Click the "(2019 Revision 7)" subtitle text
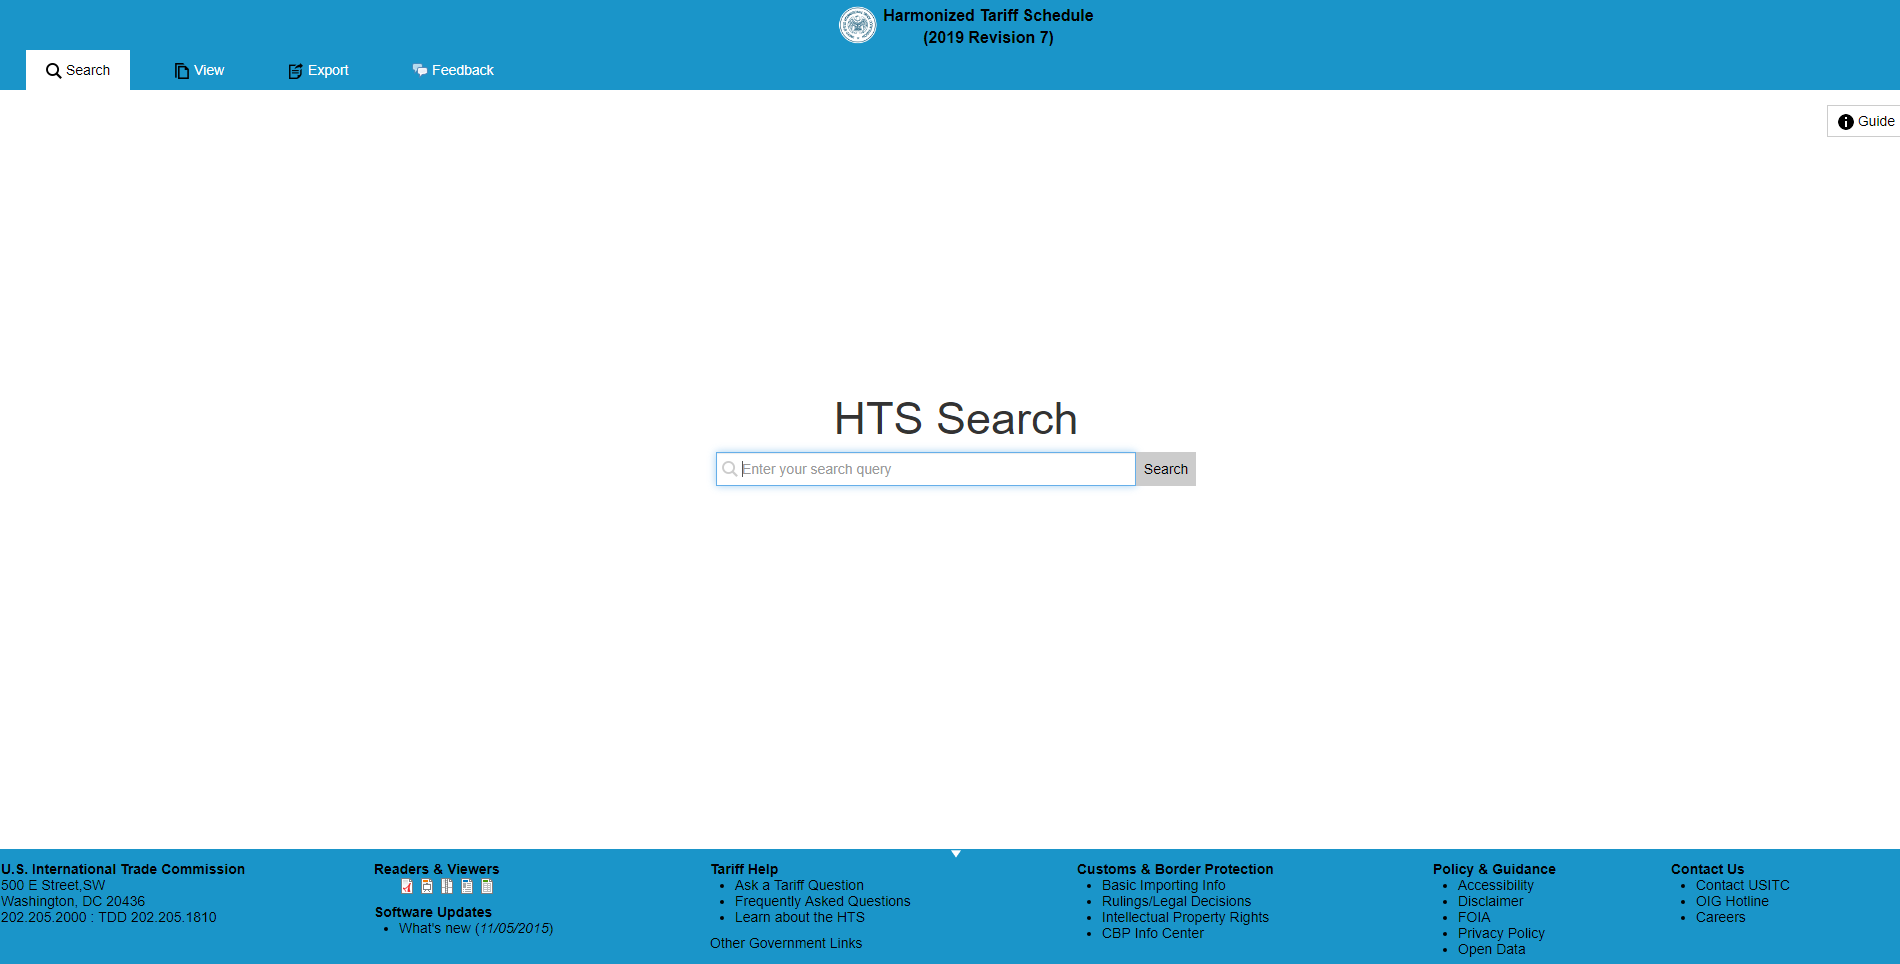The width and height of the screenshot is (1900, 964). tap(988, 37)
